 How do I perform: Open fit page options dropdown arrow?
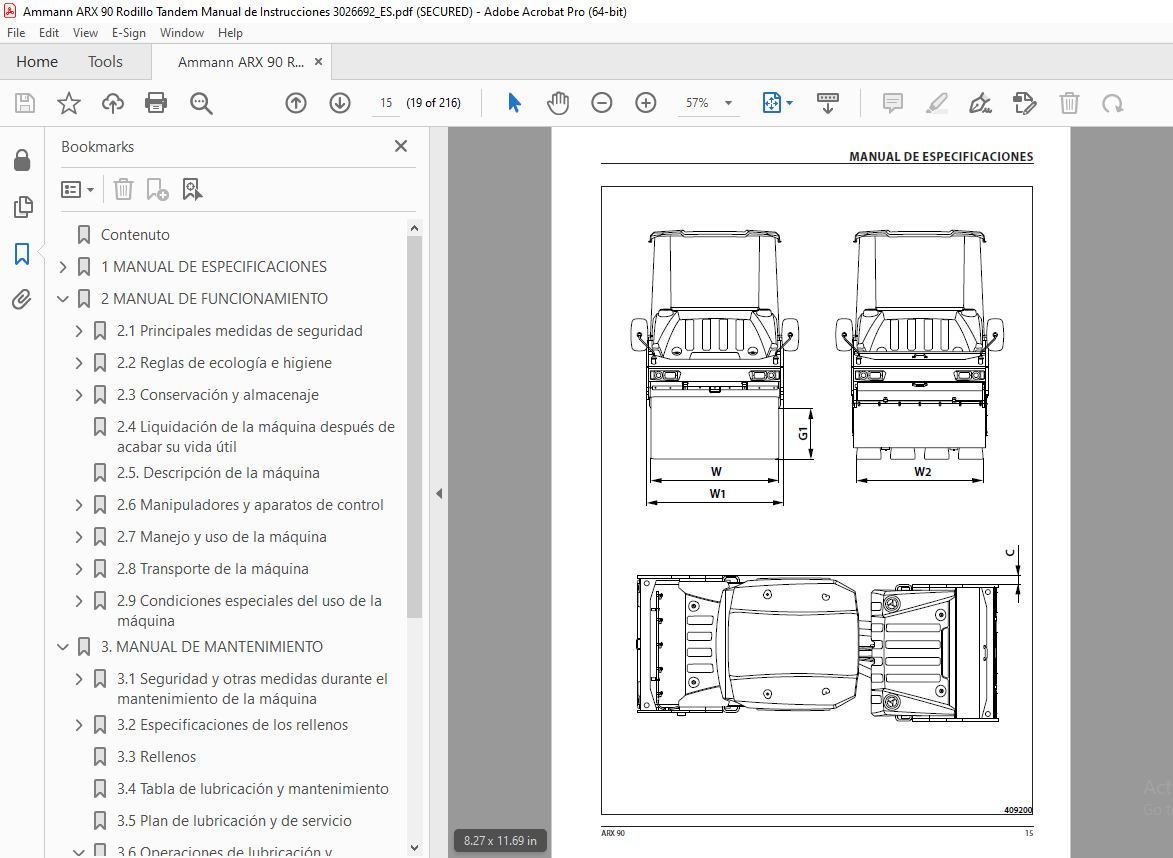pyautogui.click(x=790, y=103)
